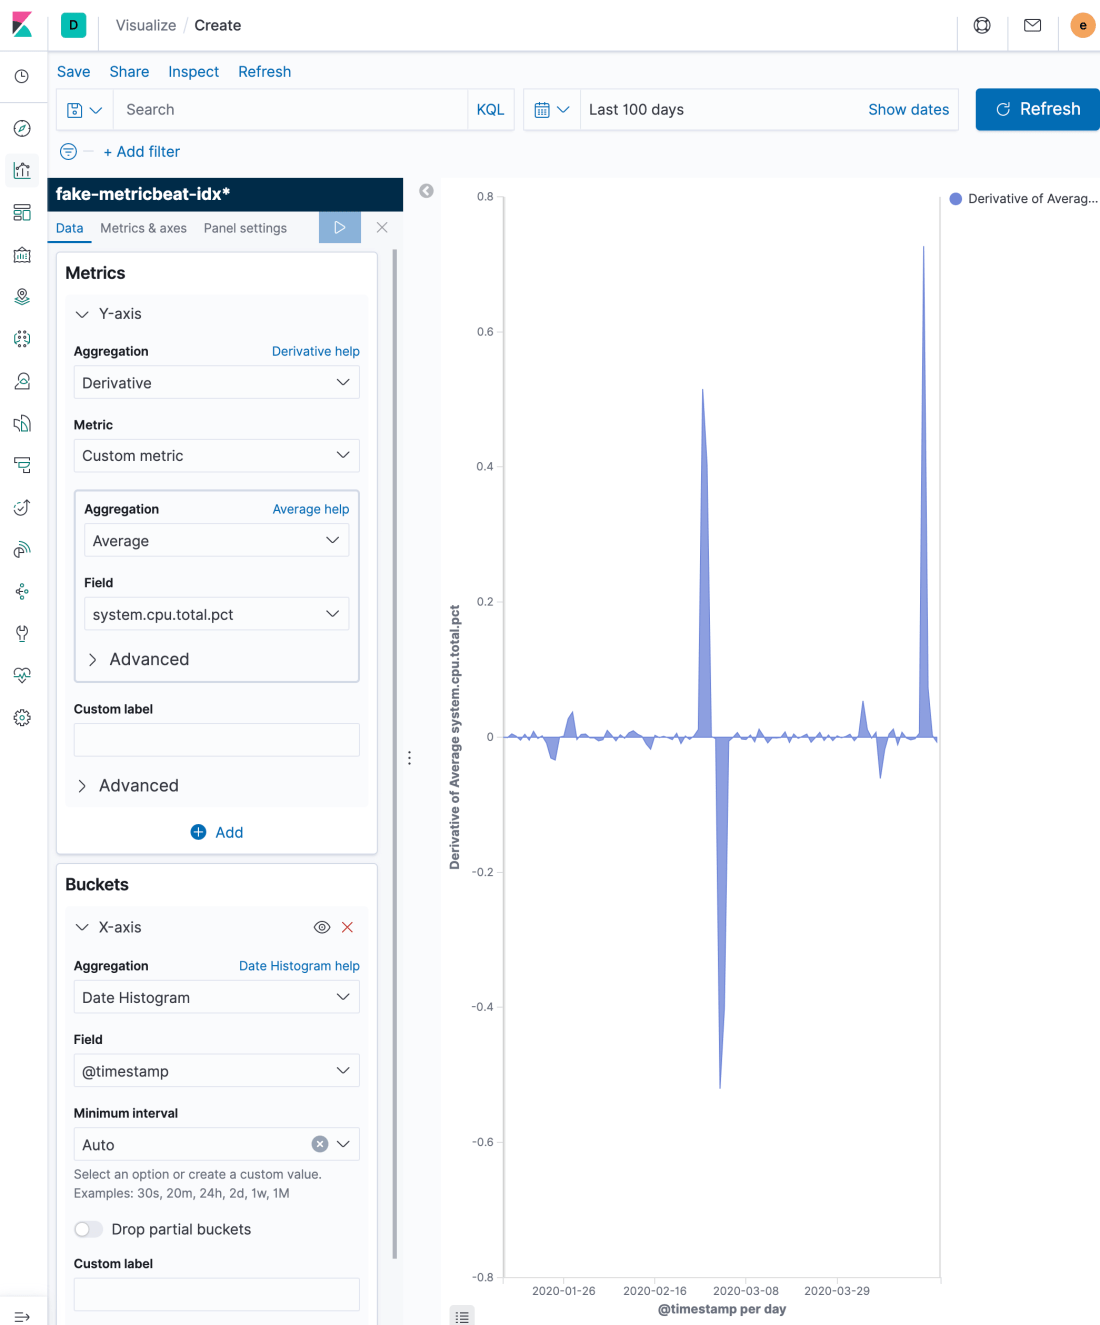Screen dimensions: 1100x1325
Task: Open the Discover compass icon in sidebar
Action: 22,128
